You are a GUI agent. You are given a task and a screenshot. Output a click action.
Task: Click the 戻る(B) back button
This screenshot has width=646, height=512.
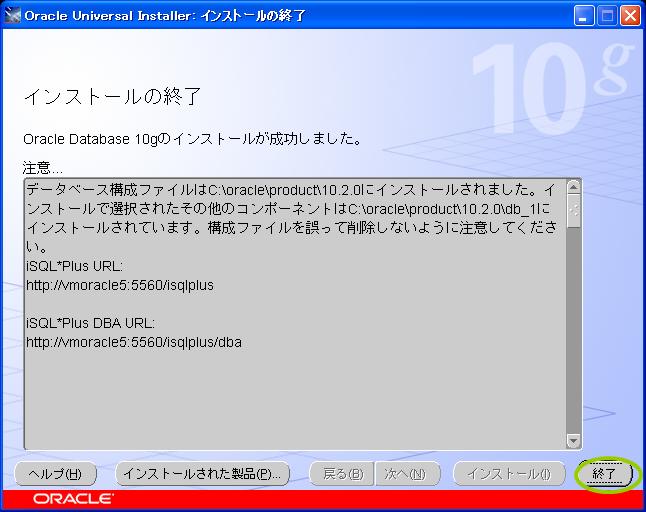click(x=342, y=474)
